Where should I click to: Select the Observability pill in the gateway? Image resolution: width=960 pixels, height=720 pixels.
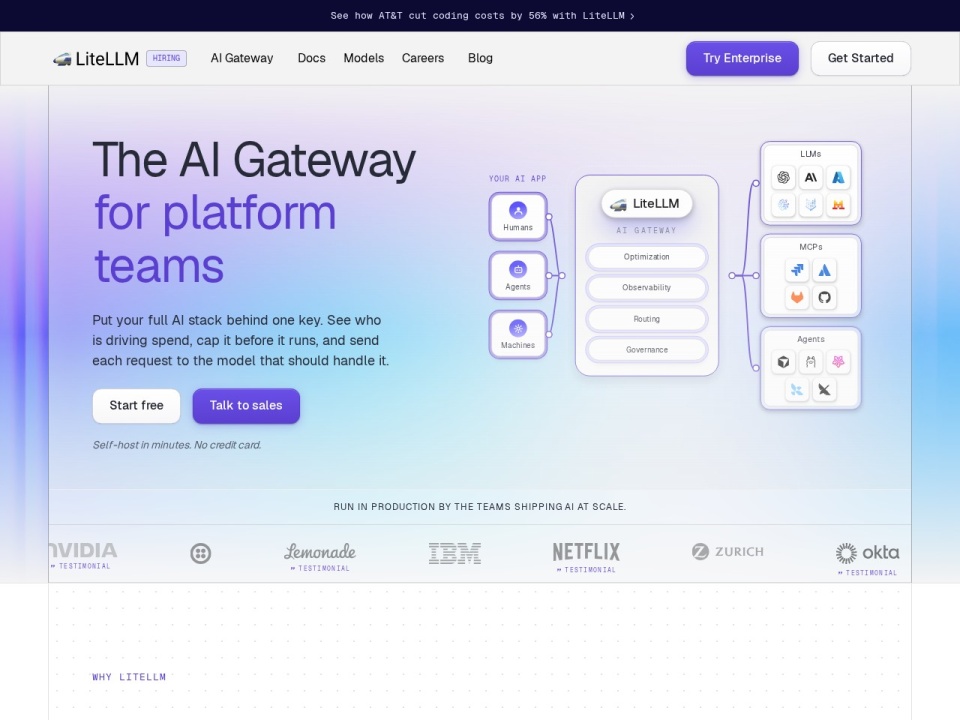click(647, 288)
